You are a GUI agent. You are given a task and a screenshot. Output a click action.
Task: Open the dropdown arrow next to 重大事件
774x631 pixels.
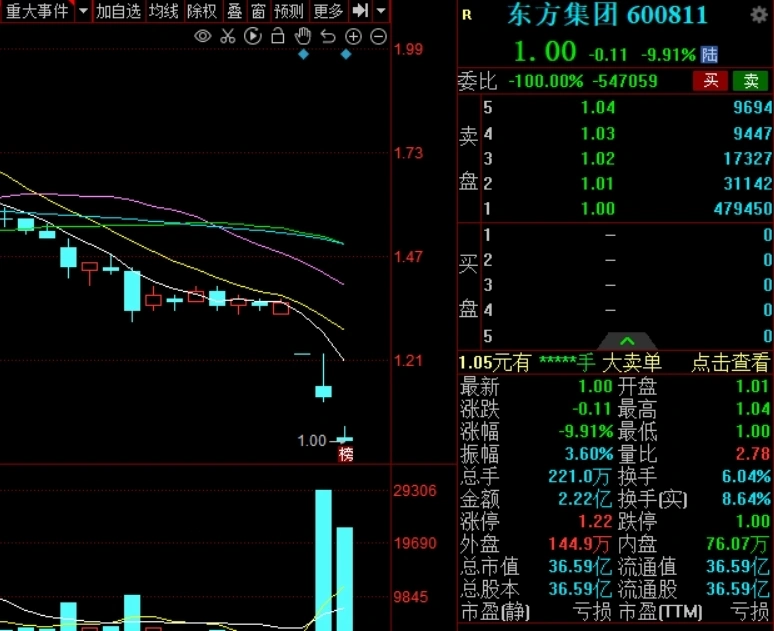point(83,11)
